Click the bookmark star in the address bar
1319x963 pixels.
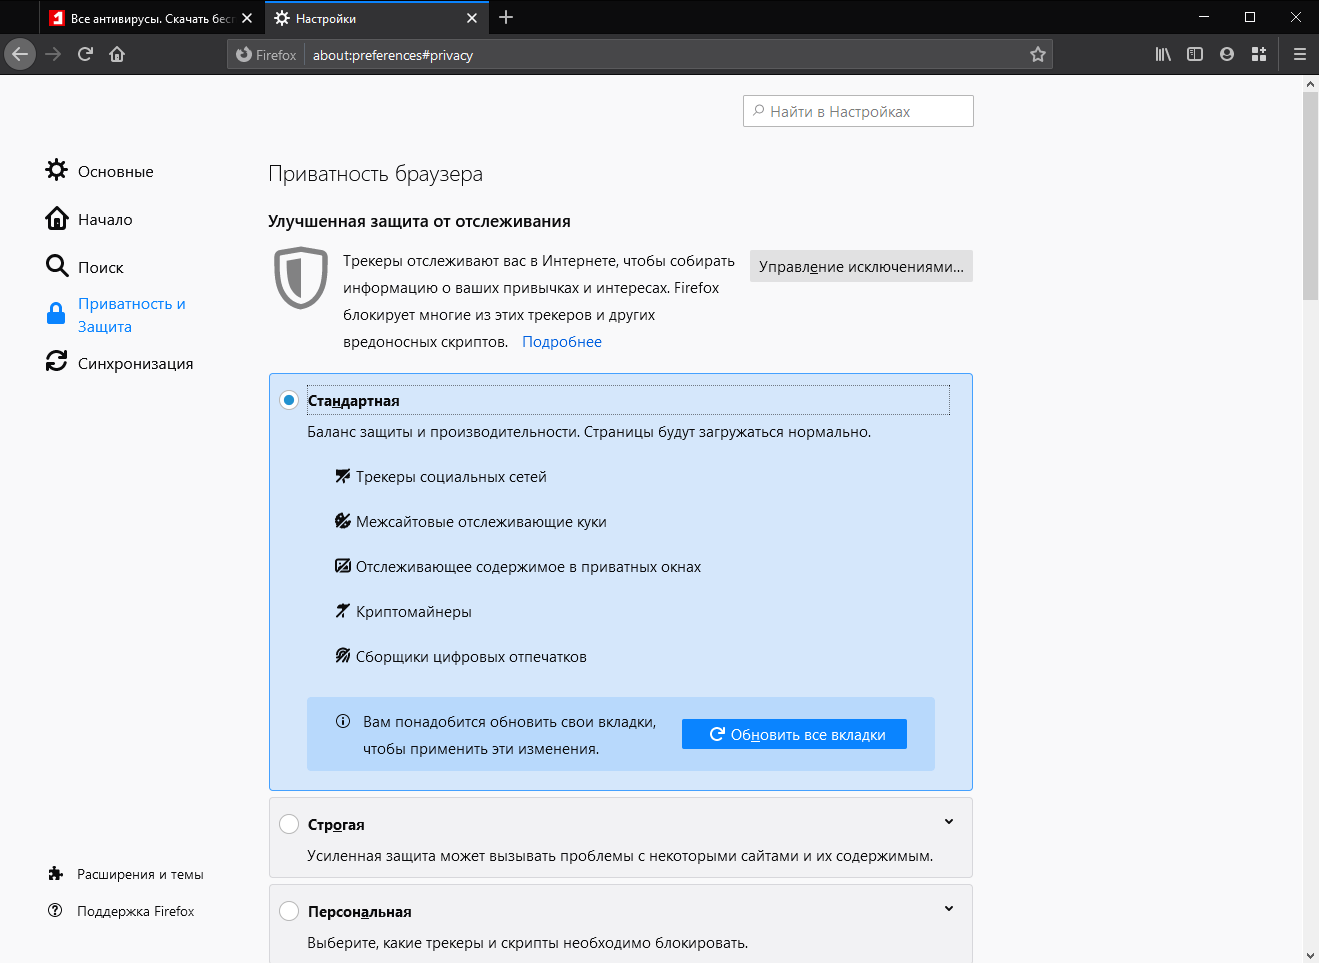tap(1038, 54)
